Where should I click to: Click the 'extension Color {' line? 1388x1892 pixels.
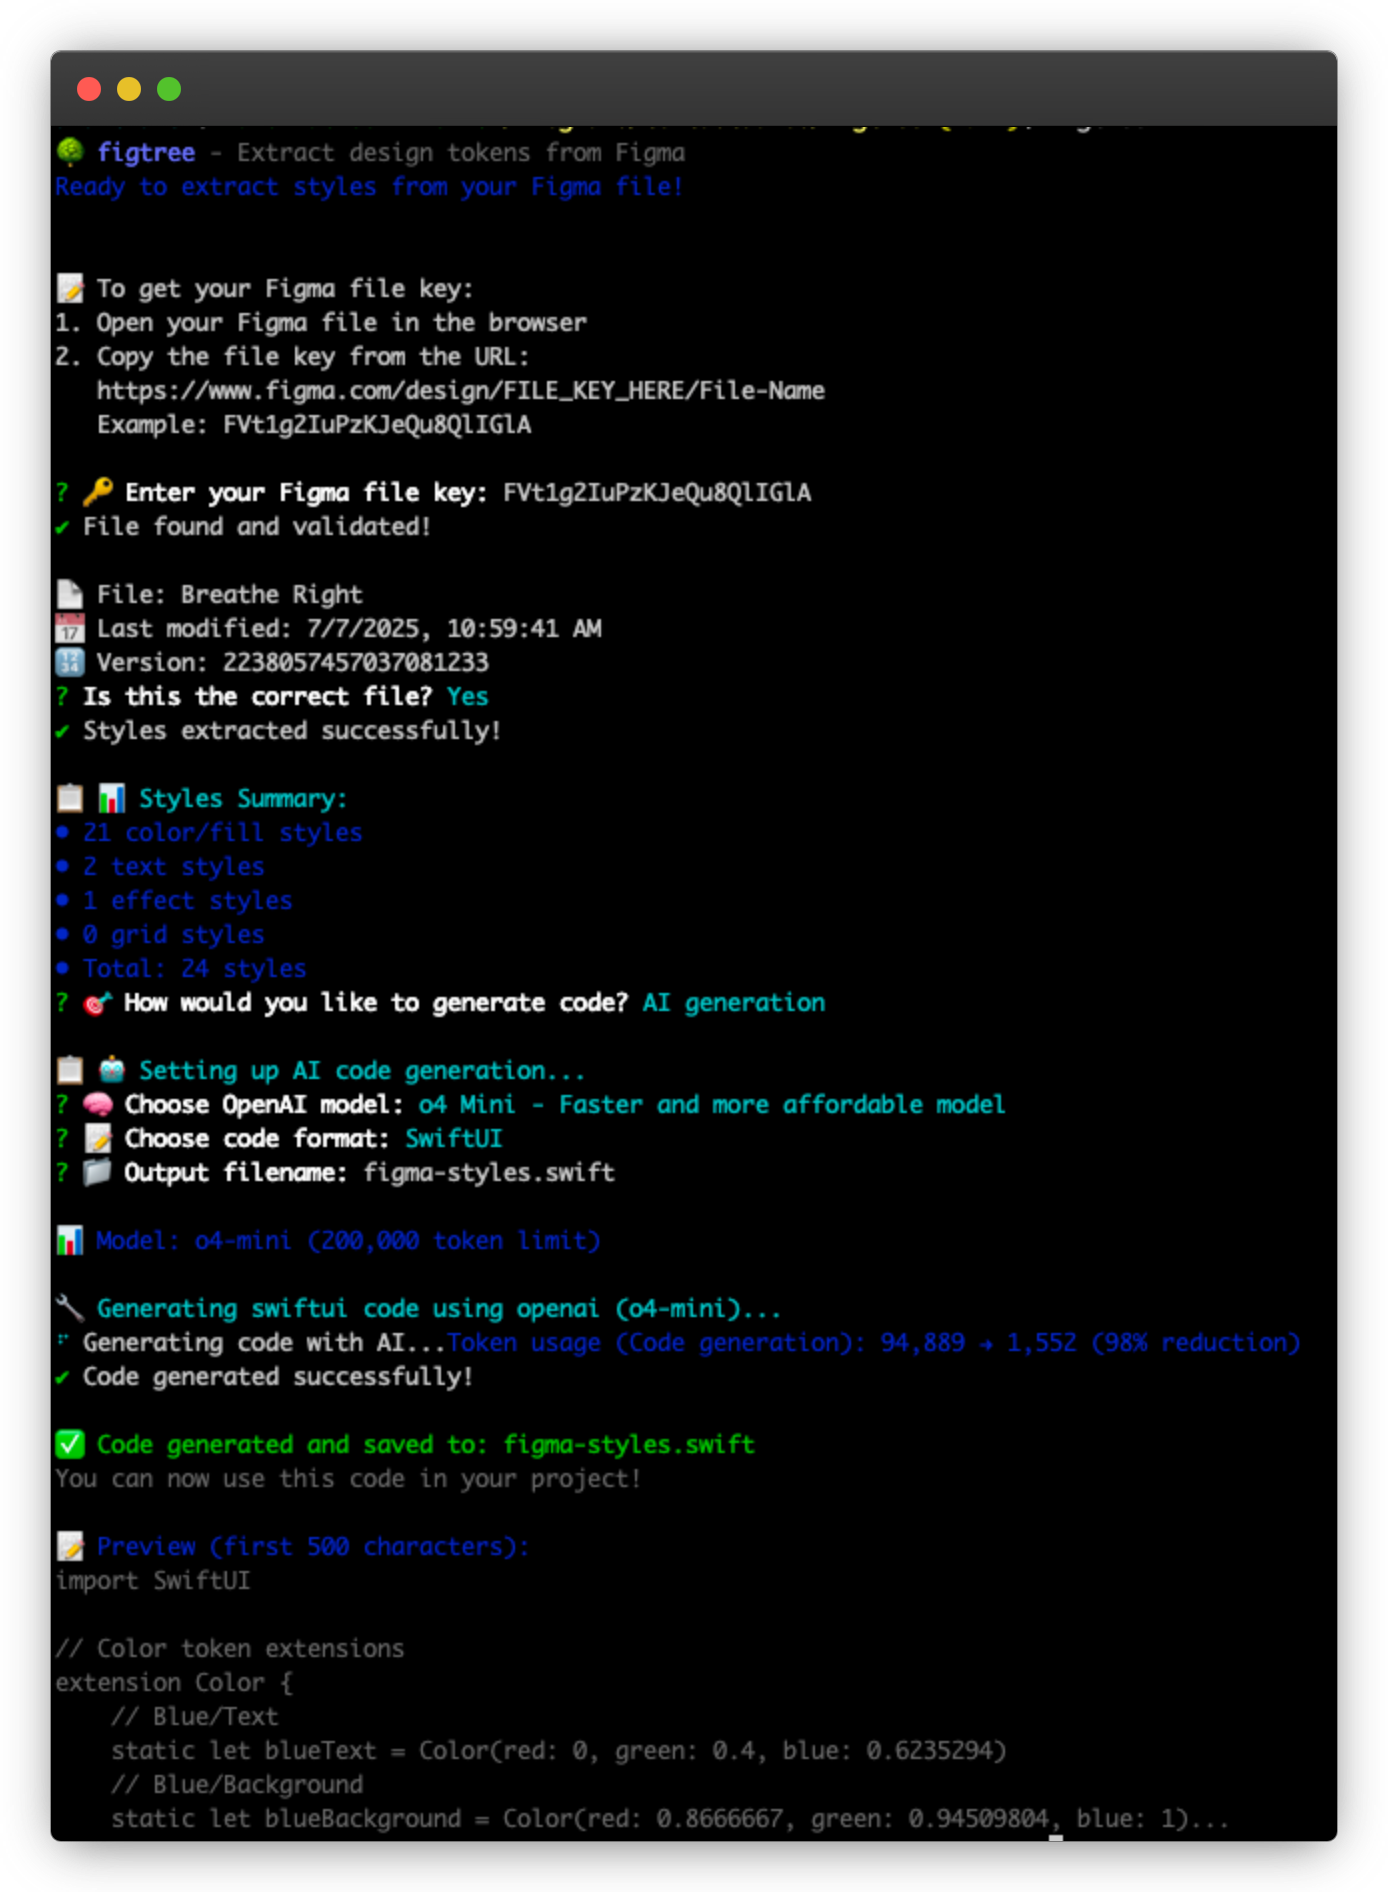click(x=174, y=1682)
